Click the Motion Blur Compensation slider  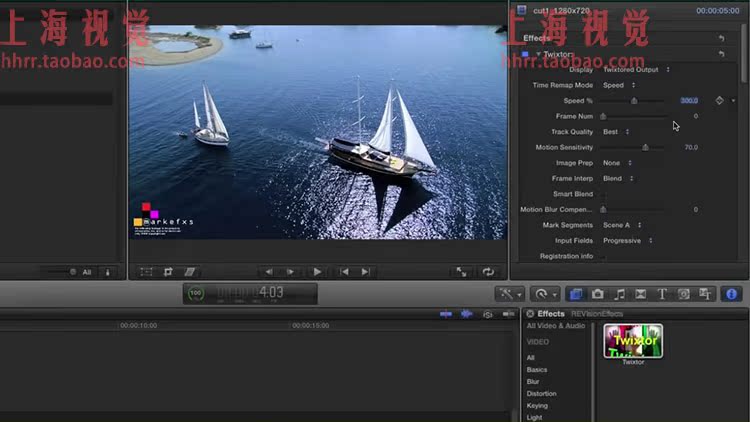(x=632, y=210)
